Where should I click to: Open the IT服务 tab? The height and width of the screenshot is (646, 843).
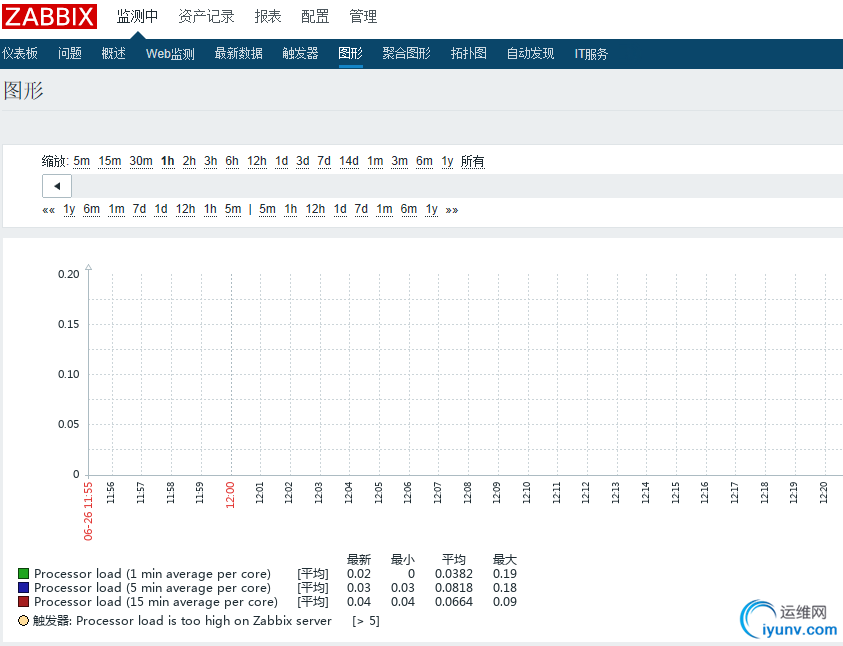click(591, 54)
